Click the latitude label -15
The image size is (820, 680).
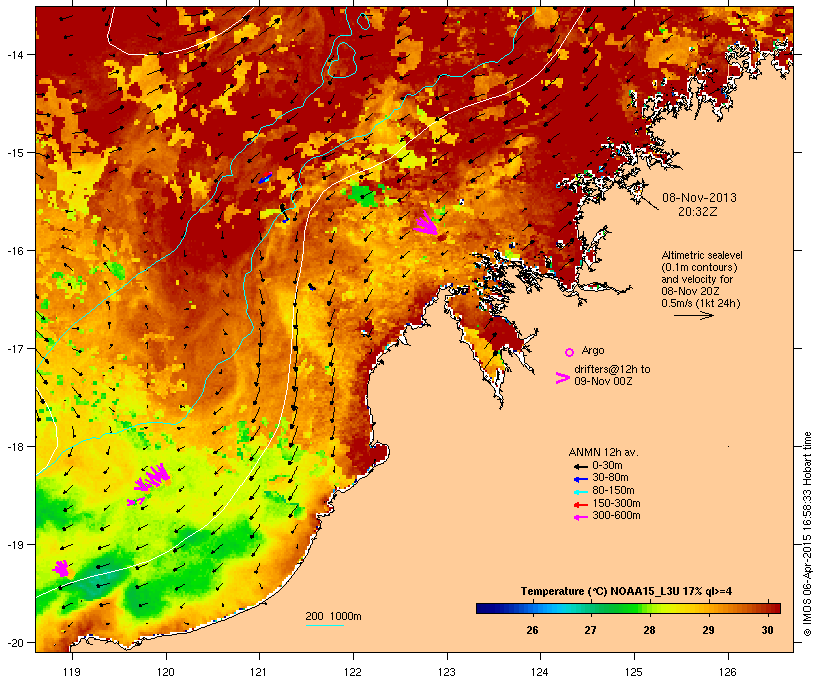click(15, 153)
